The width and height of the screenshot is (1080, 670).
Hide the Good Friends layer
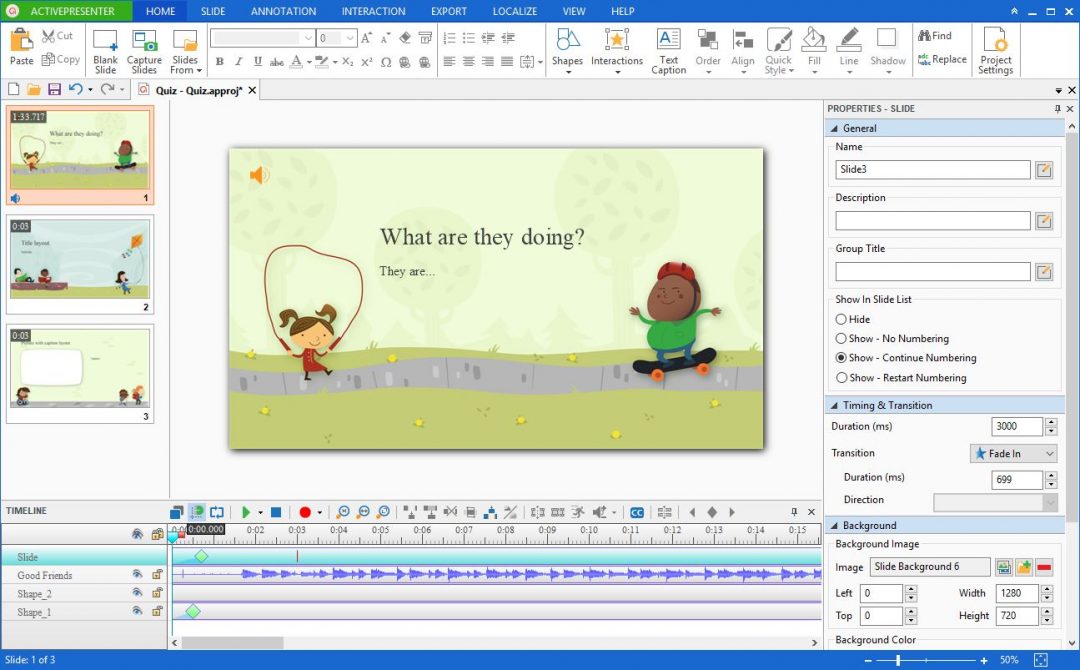tap(138, 575)
